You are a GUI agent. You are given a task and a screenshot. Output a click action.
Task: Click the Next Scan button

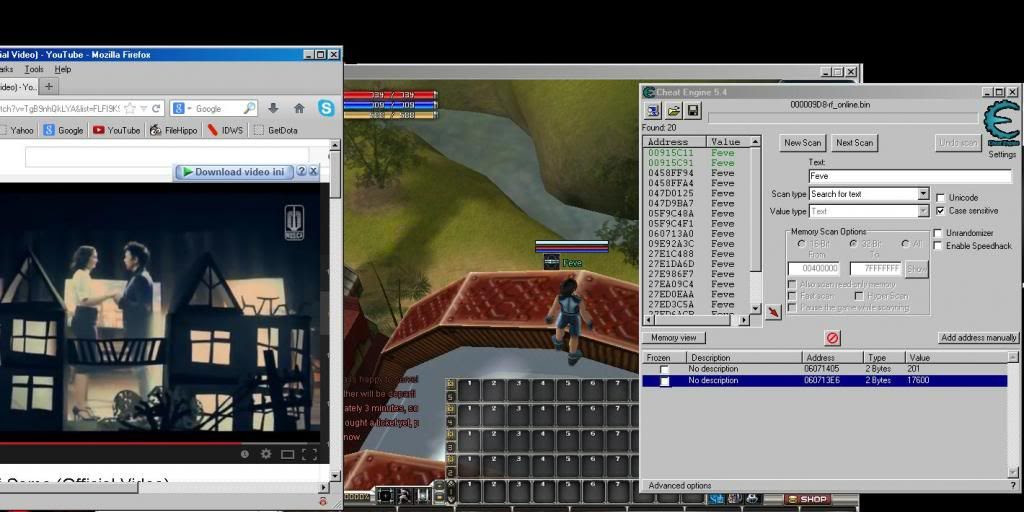[x=854, y=143]
